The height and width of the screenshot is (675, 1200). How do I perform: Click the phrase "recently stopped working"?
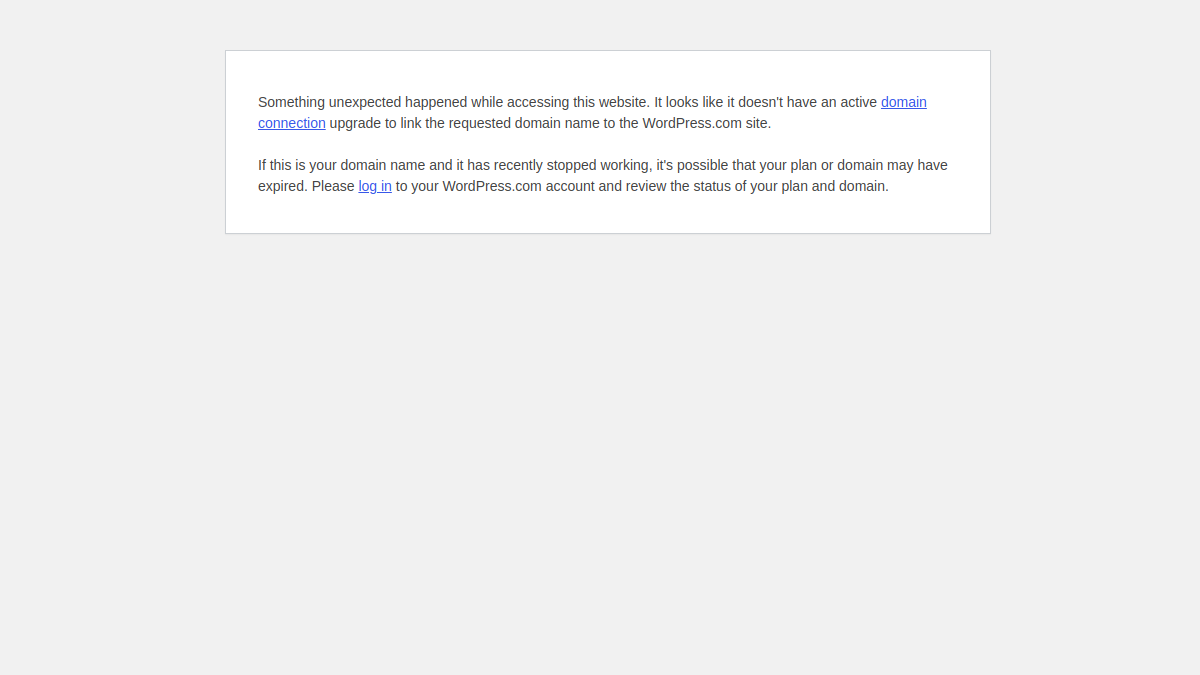[571, 165]
